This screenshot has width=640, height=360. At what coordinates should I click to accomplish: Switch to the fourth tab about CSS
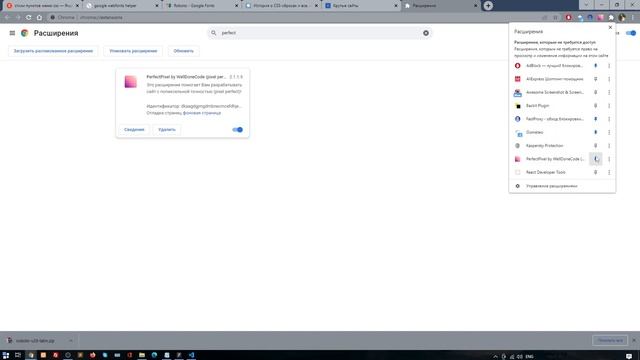[x=281, y=6]
